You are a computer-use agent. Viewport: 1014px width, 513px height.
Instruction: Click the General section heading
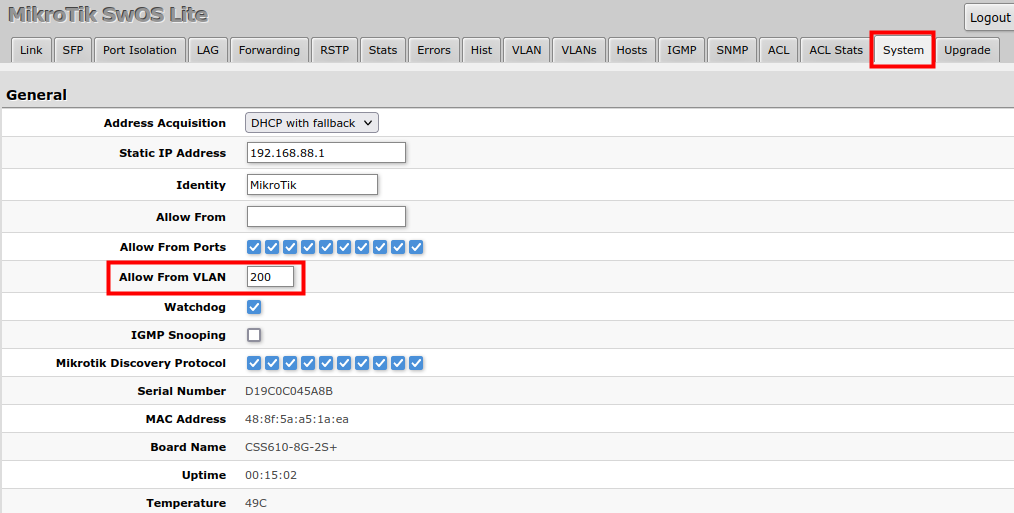pos(37,95)
